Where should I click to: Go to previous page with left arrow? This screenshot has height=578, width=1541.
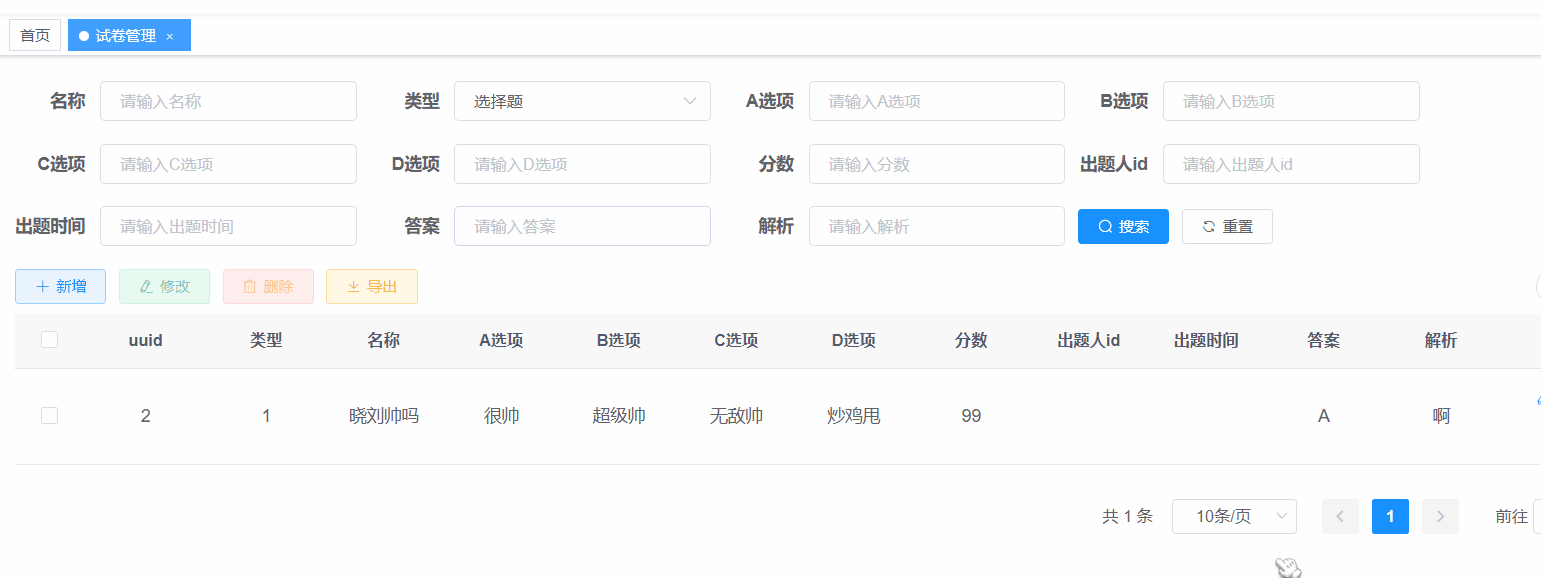(1340, 516)
